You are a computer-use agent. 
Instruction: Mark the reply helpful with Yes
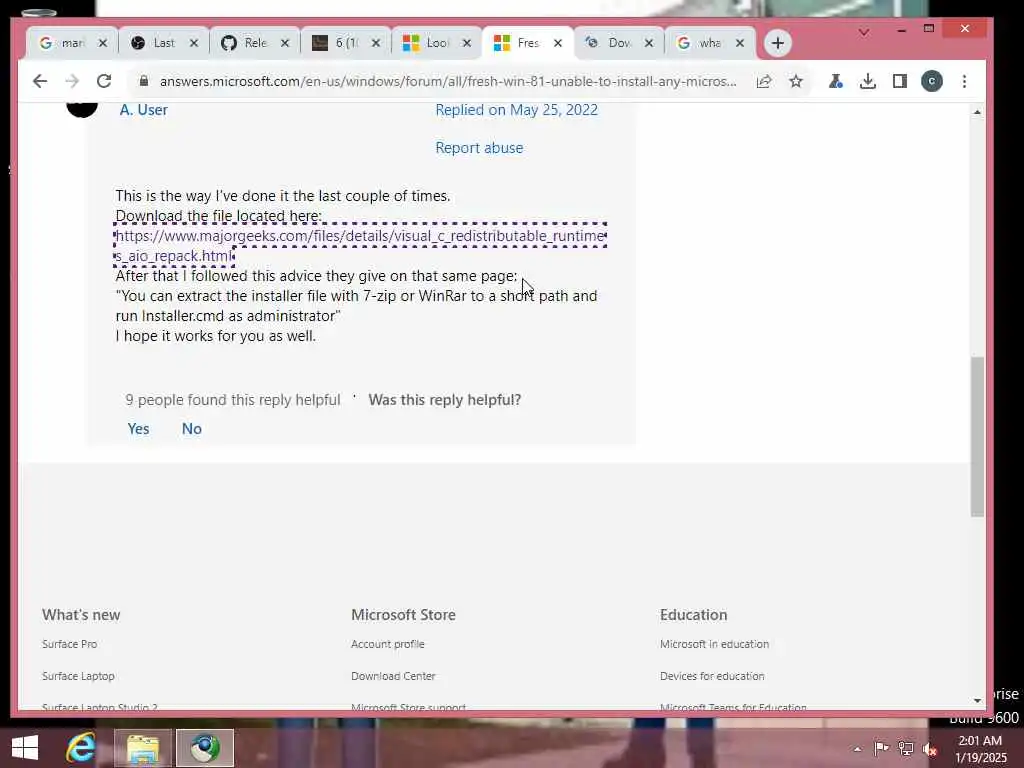[138, 428]
